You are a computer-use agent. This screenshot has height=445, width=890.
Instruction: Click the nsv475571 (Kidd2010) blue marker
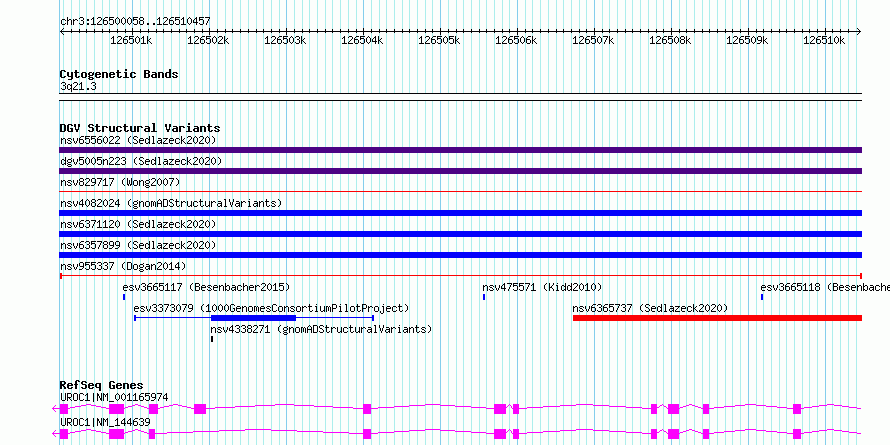484,297
